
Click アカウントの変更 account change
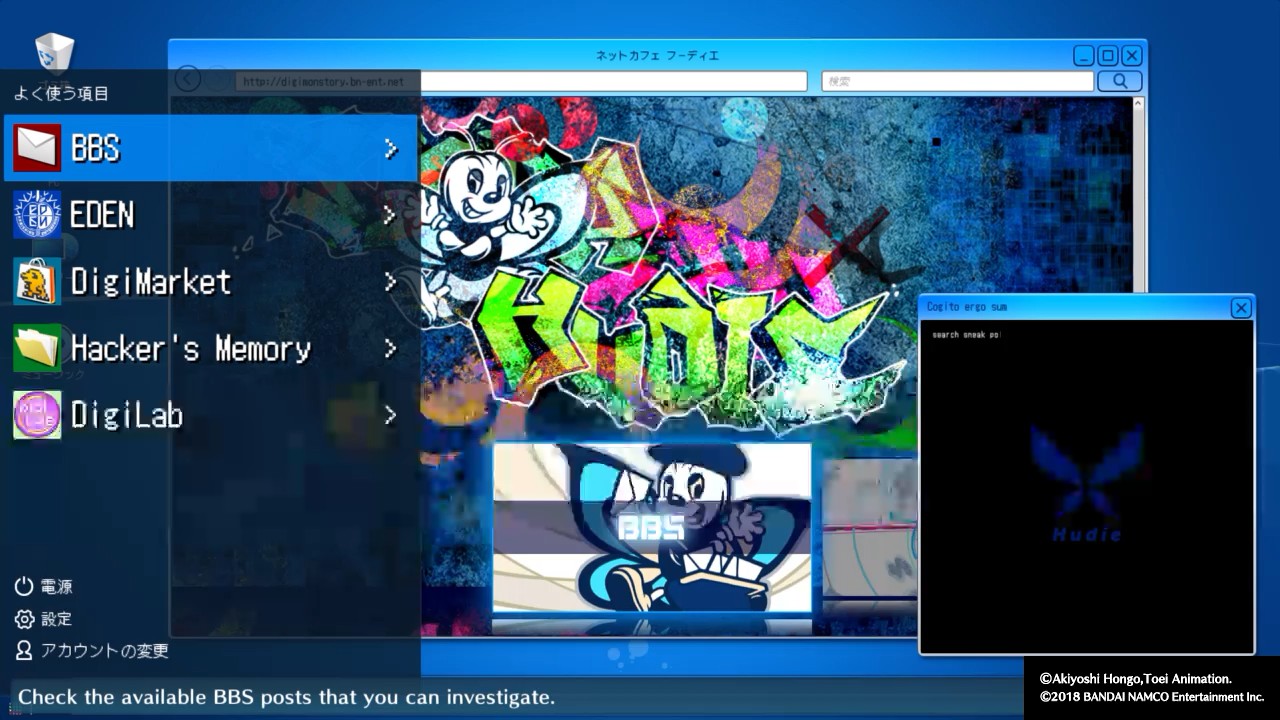tap(92, 651)
